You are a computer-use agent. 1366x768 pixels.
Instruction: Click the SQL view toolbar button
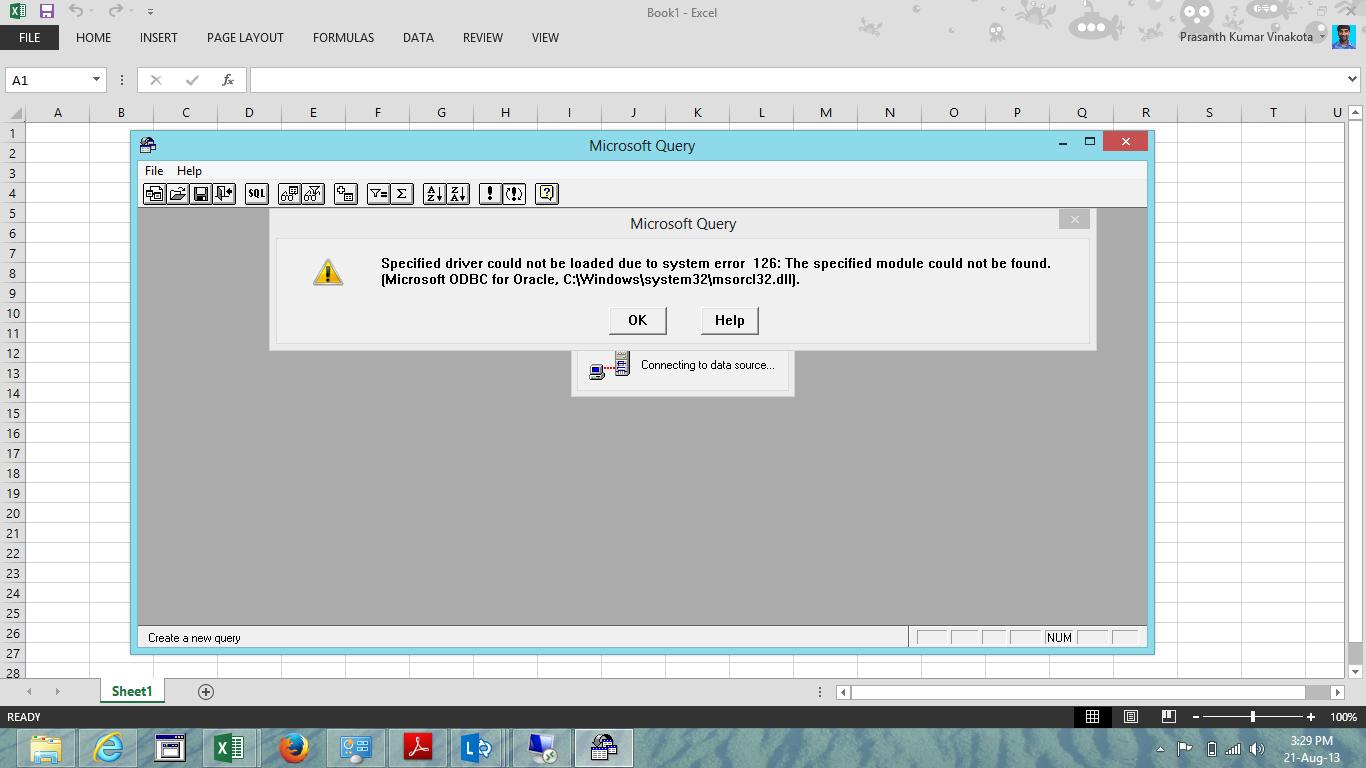pyautogui.click(x=257, y=194)
